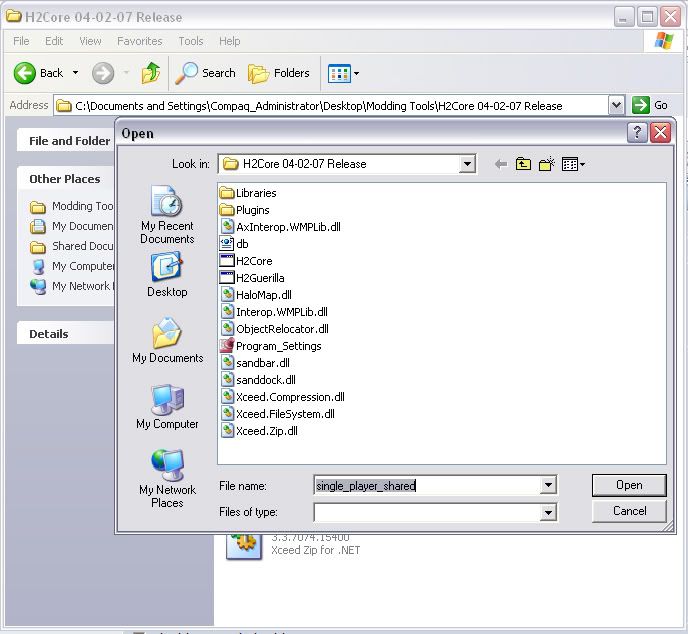The width and height of the screenshot is (688, 634).
Task: Go to Desktop in places bar
Action: 167,274
